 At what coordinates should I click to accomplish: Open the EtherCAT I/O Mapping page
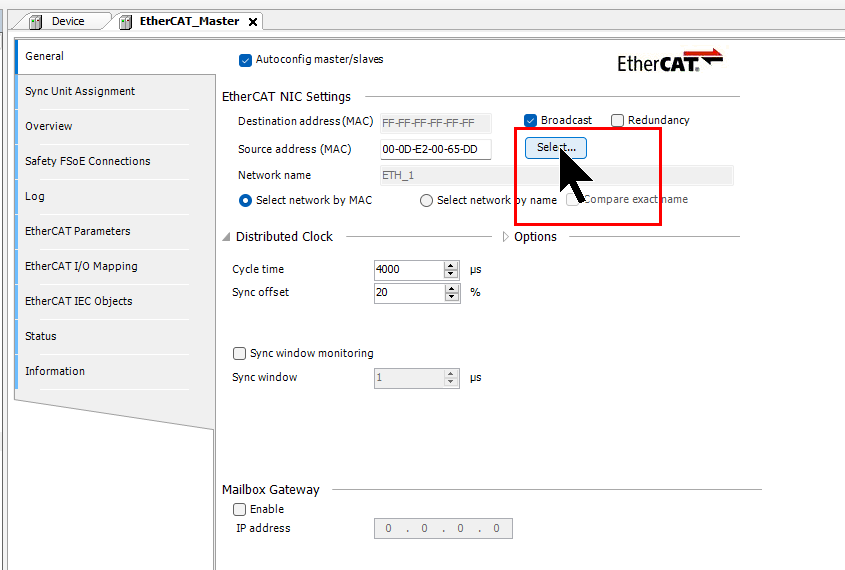click(81, 267)
